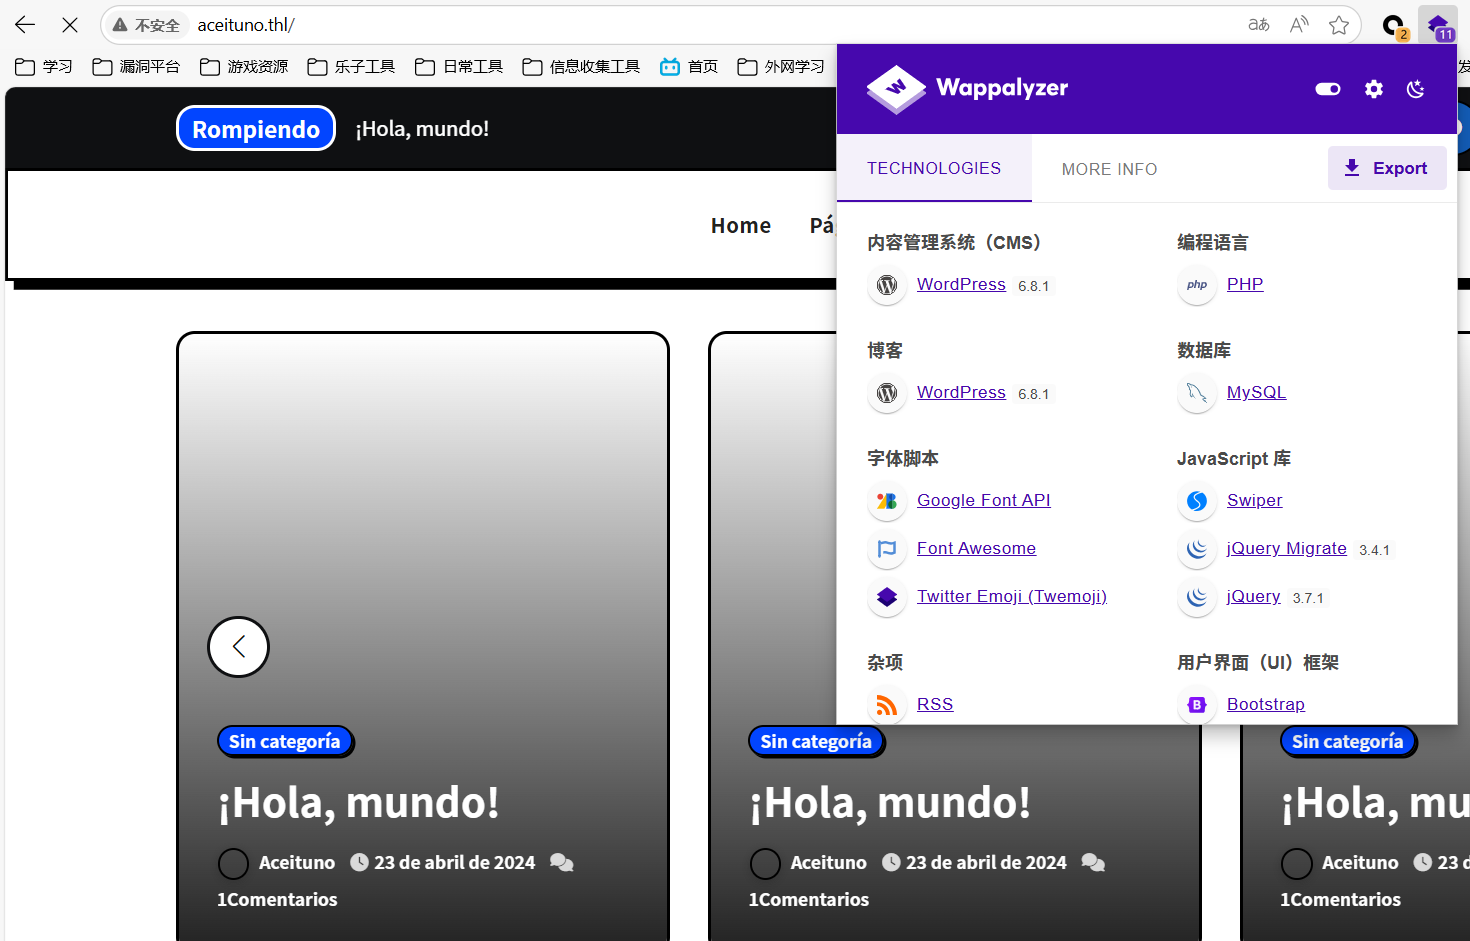The width and height of the screenshot is (1470, 941).
Task: Open the MySQL technology link
Action: tap(1256, 392)
